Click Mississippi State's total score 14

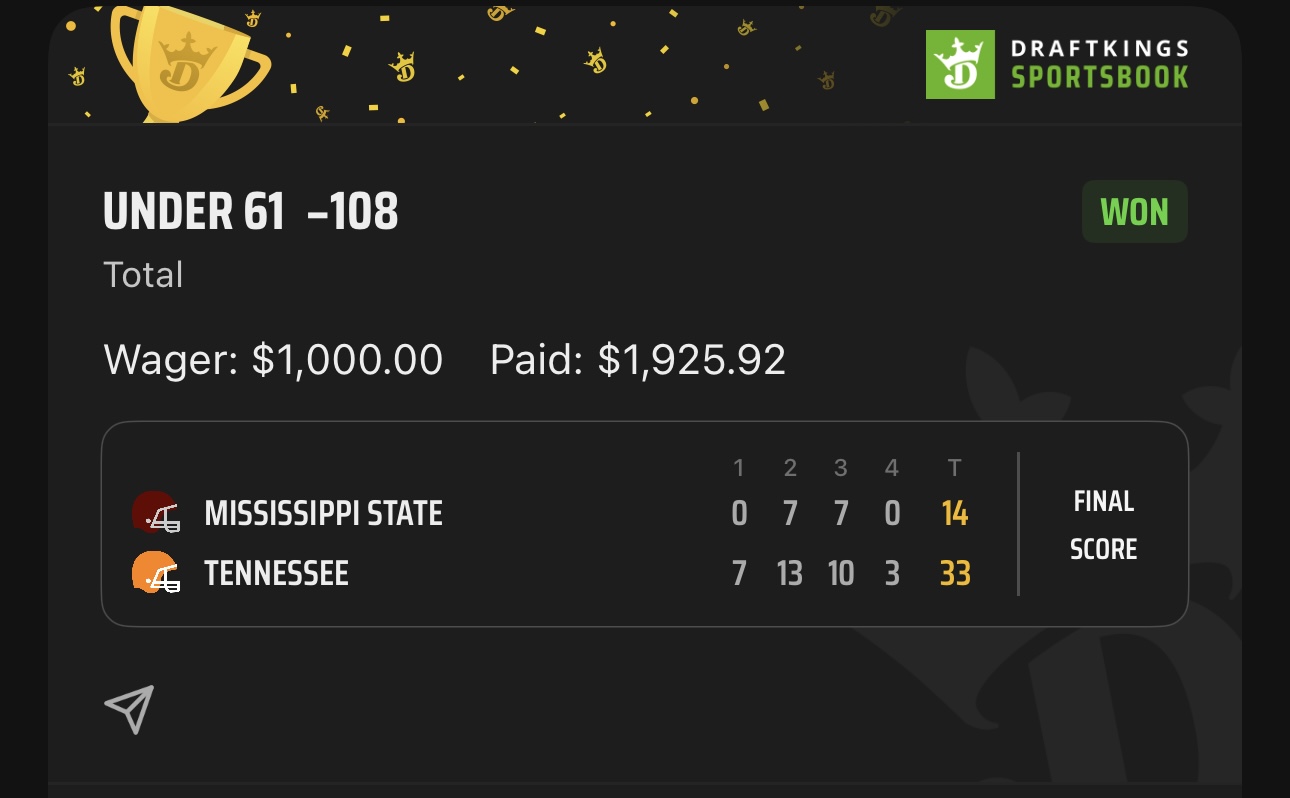(x=955, y=514)
